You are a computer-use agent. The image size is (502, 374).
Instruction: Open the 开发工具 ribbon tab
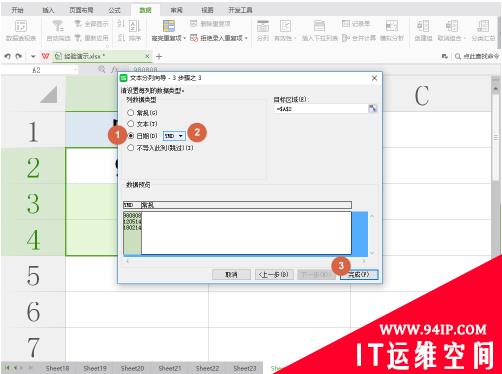coord(240,10)
